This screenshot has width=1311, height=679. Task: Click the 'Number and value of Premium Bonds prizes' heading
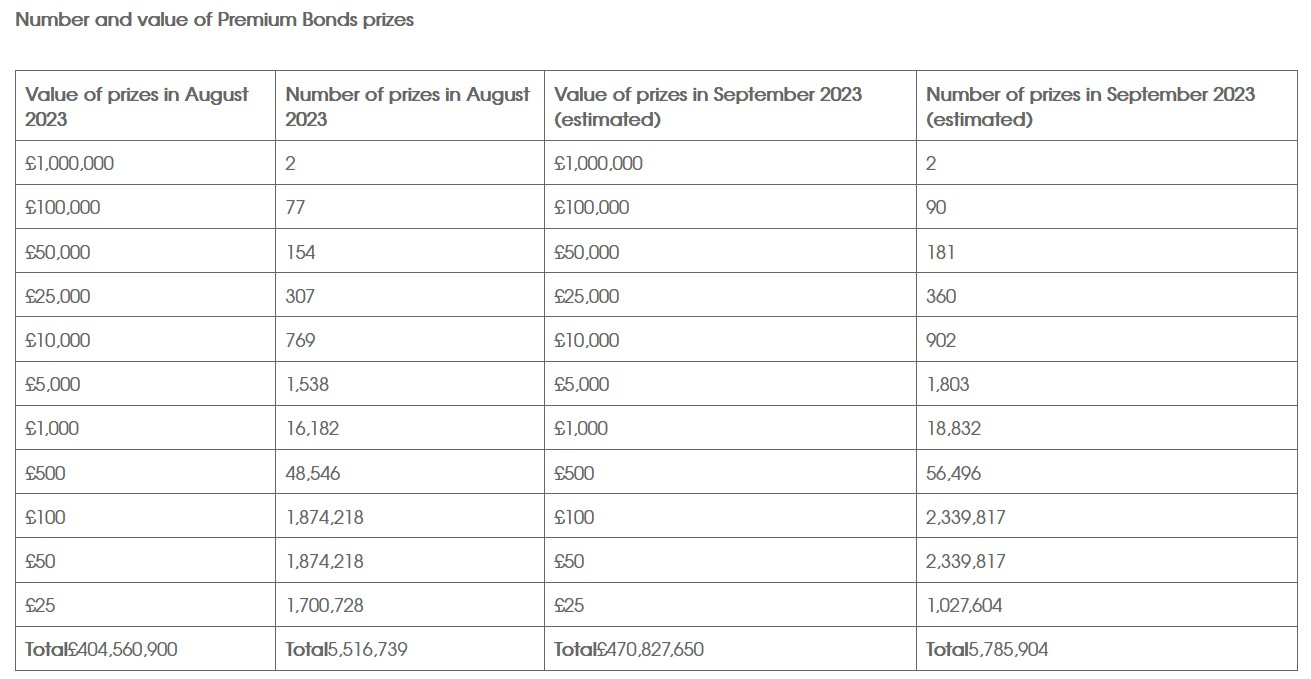point(215,20)
